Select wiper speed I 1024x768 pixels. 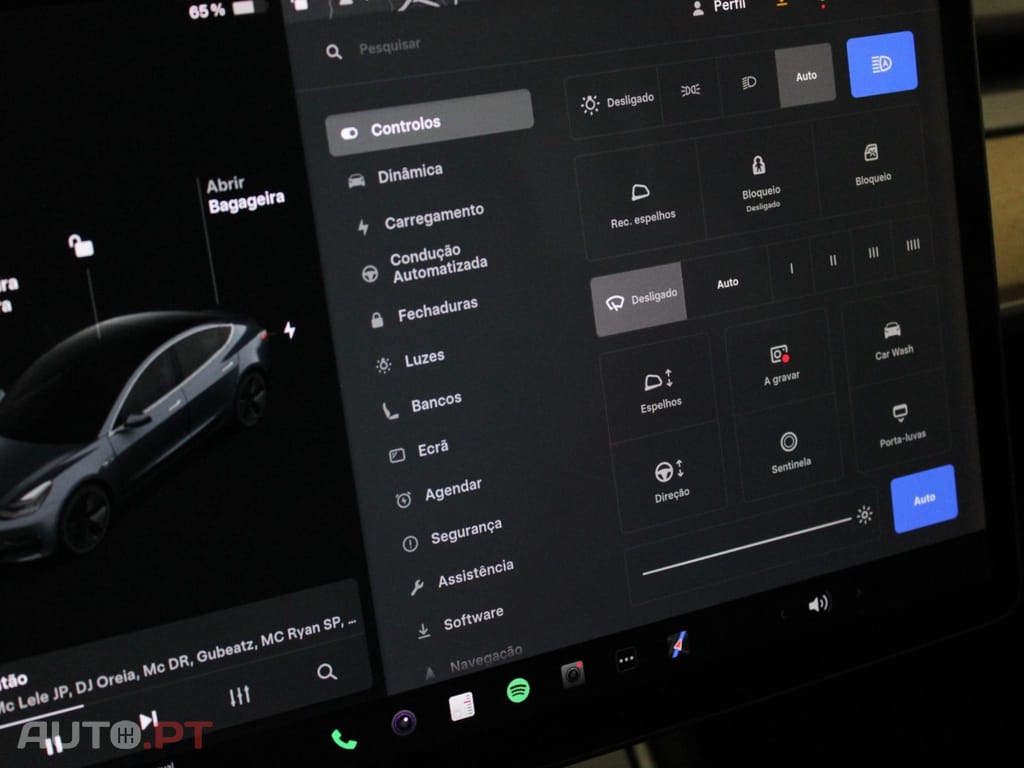[792, 268]
